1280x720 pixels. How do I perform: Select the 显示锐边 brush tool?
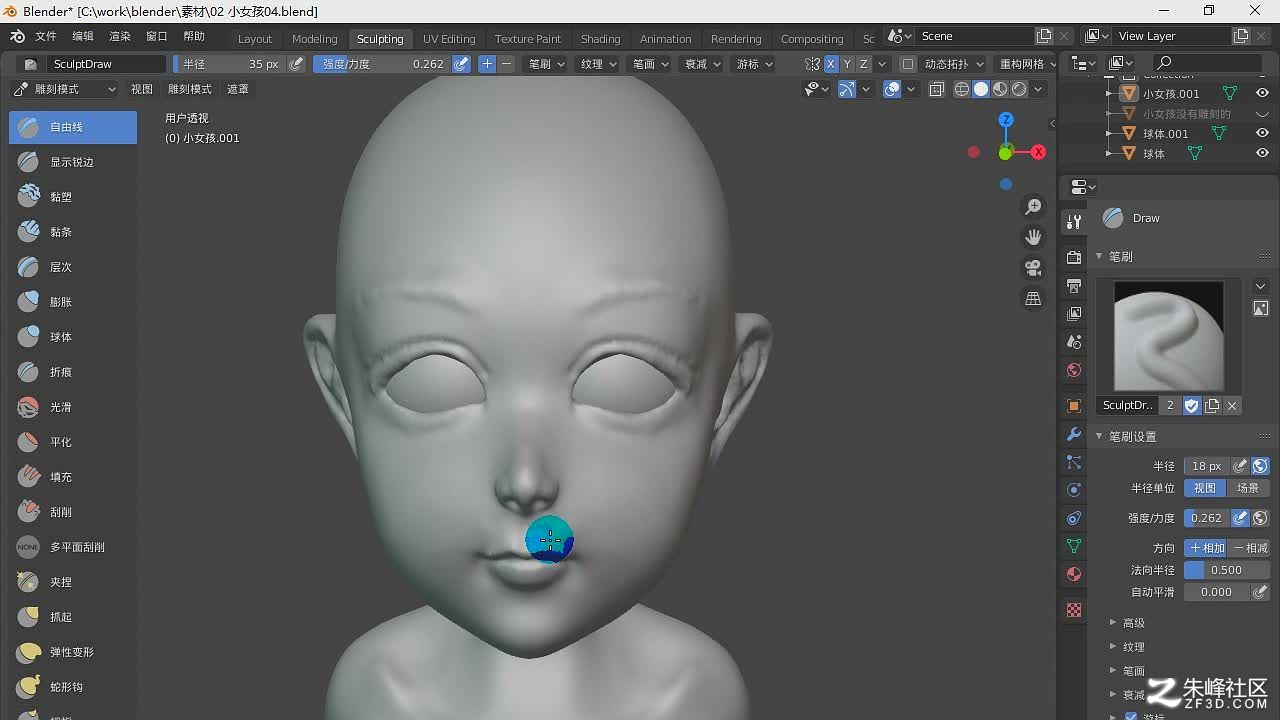pos(73,162)
